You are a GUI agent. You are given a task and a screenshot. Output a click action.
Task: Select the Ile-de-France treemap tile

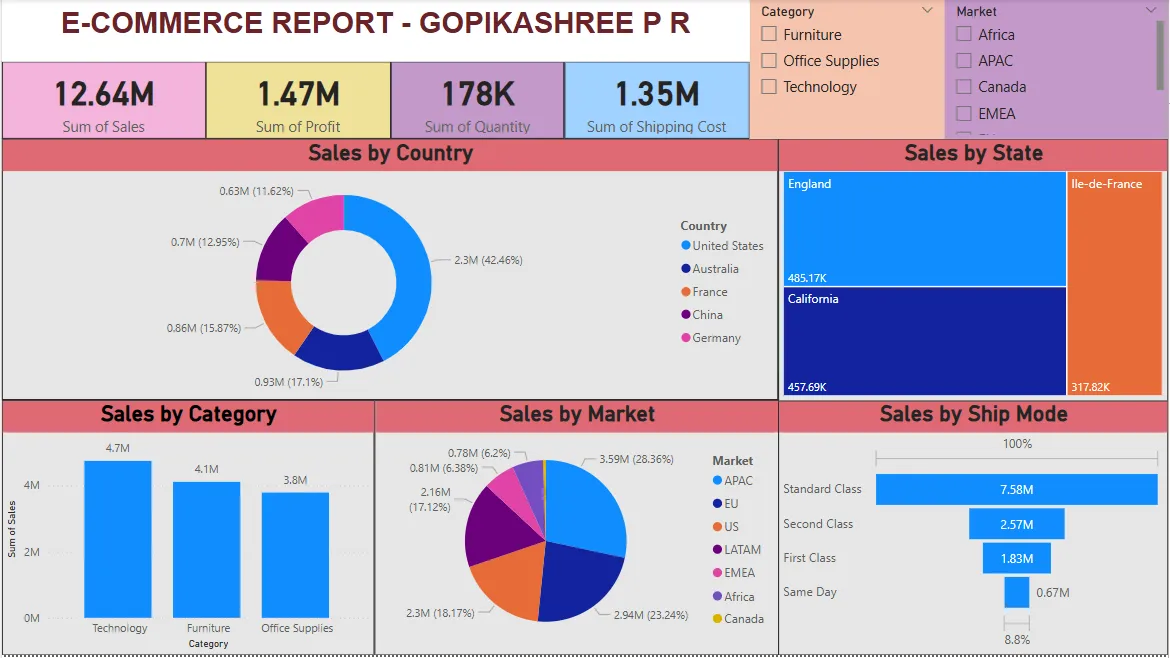point(1115,283)
